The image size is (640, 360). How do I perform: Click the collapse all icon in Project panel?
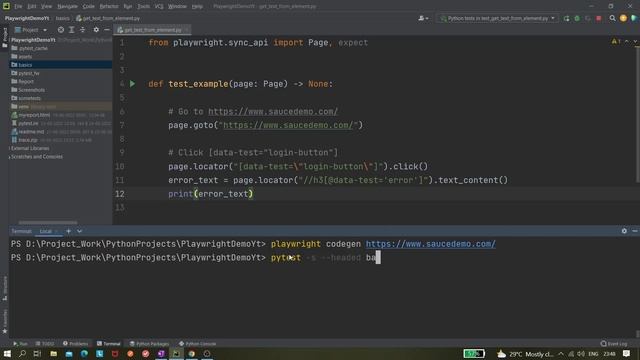[82, 30]
